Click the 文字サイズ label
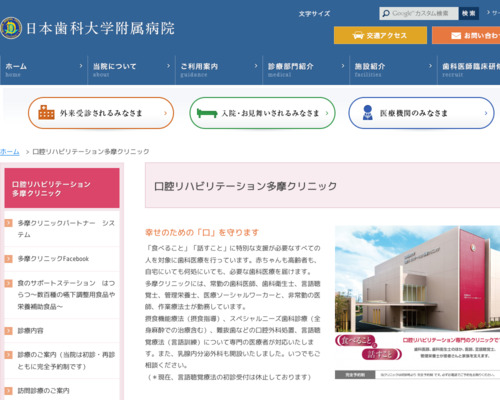500x400 pixels. click(314, 14)
